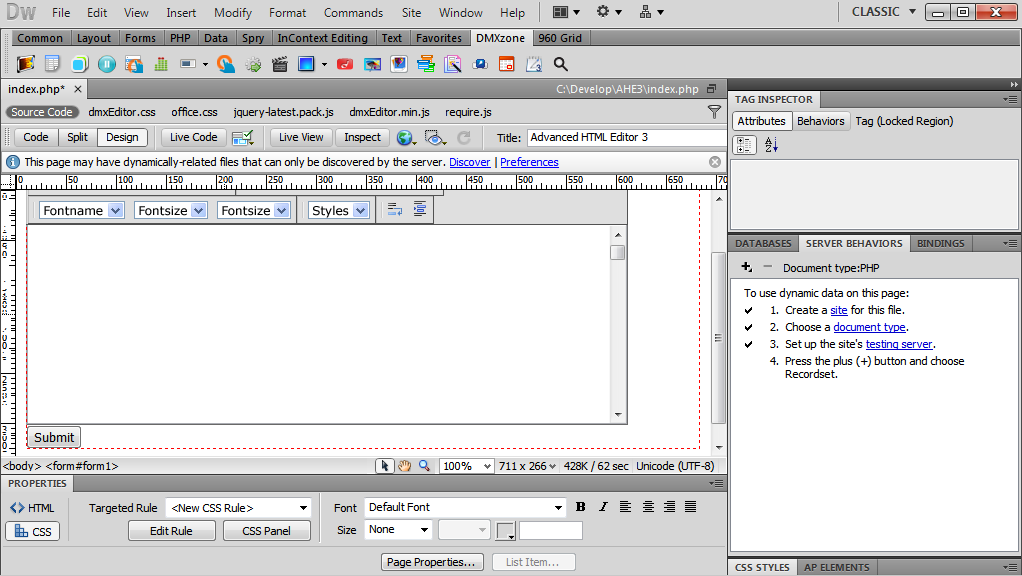The width and height of the screenshot is (1022, 576).
Task: Open the Tag Inspector panel options menu
Action: click(1010, 100)
